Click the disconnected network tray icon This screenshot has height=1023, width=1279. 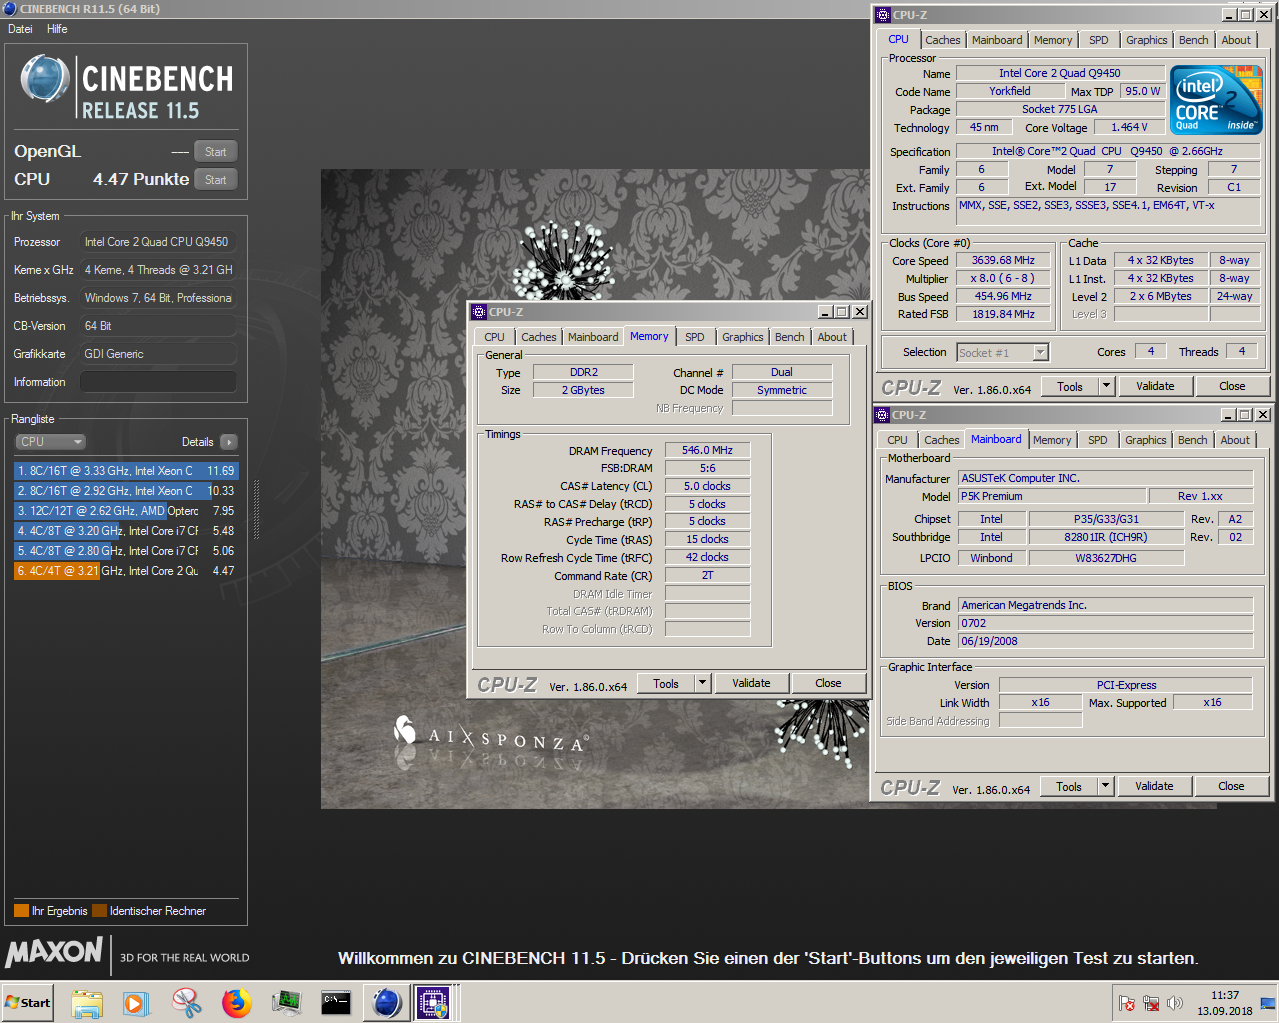(x=1151, y=1003)
